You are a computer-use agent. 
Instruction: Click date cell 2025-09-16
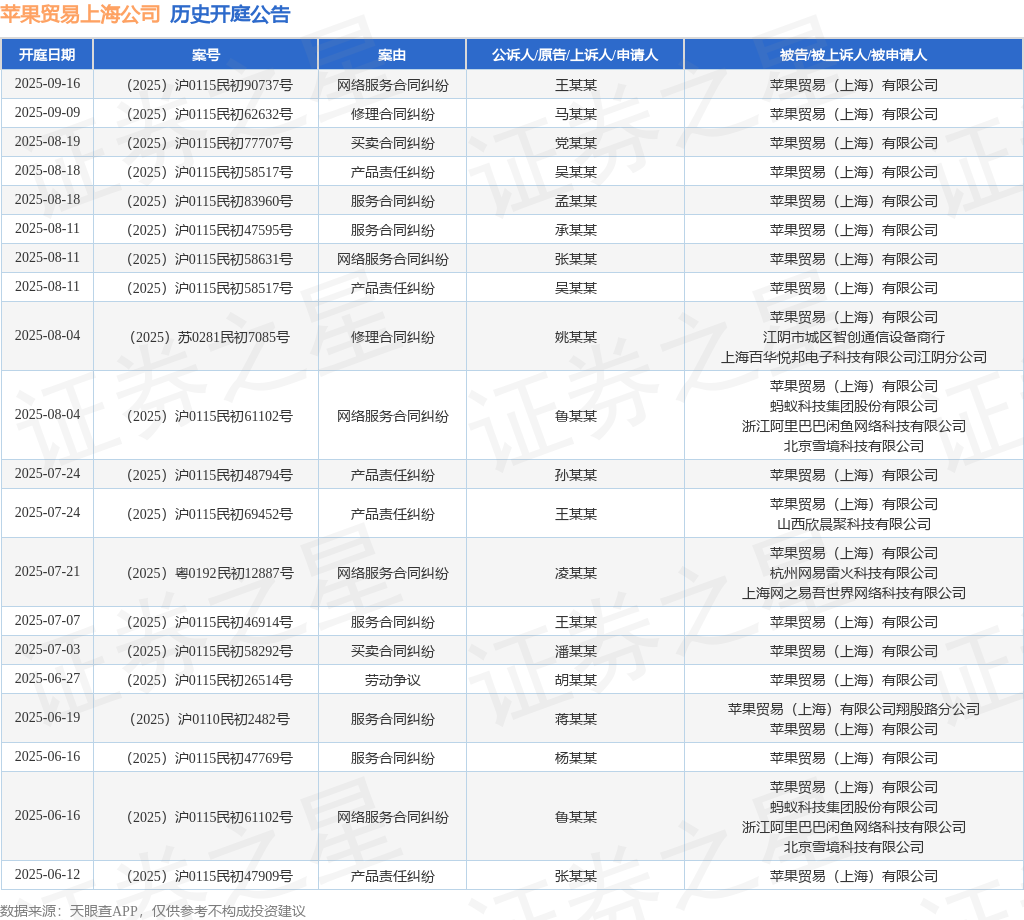(x=47, y=84)
